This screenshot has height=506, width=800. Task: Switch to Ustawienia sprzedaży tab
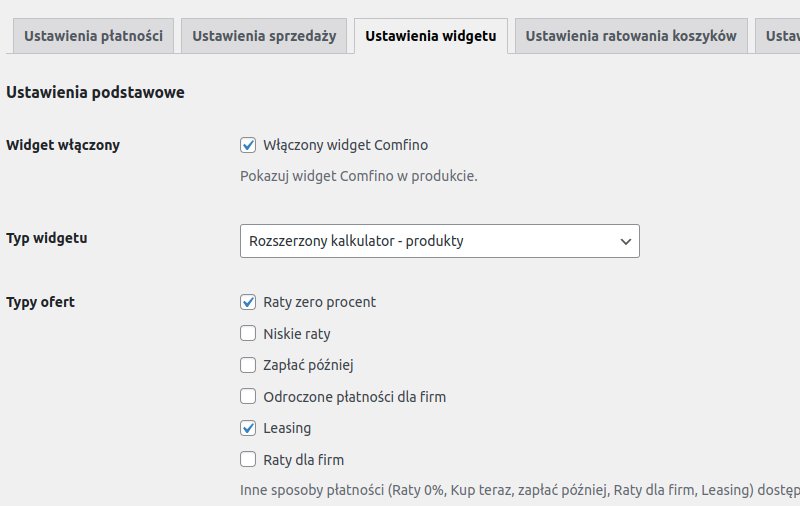264,36
